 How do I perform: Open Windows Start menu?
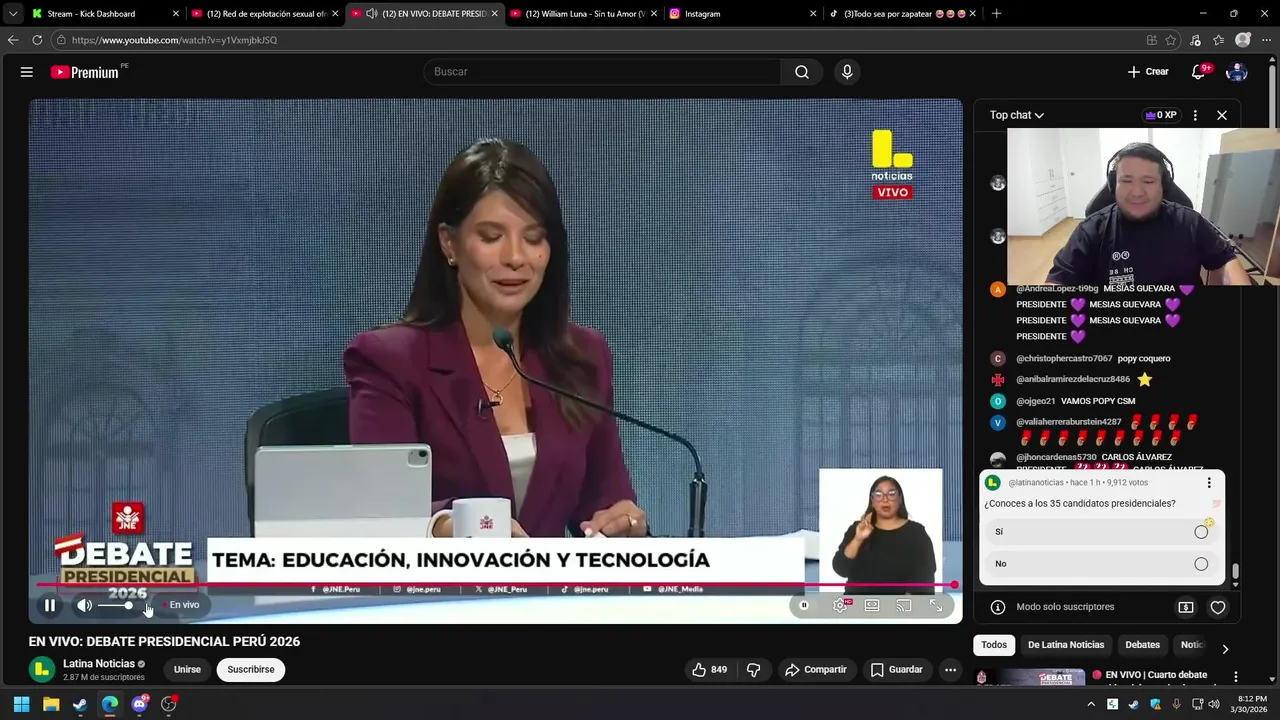point(21,704)
